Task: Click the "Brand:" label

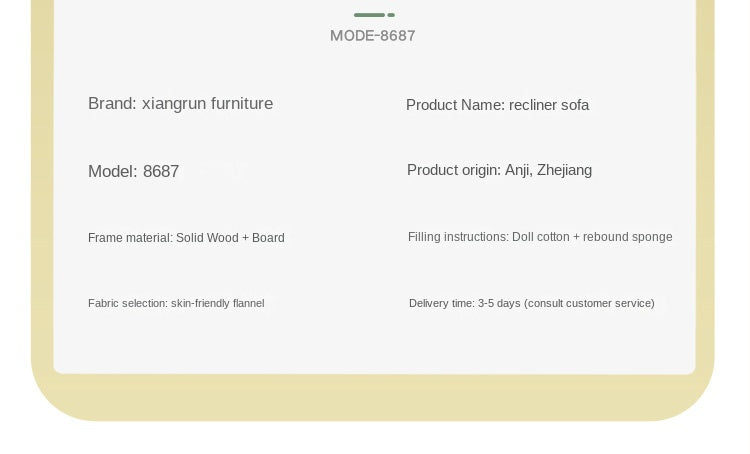Action: tap(112, 104)
